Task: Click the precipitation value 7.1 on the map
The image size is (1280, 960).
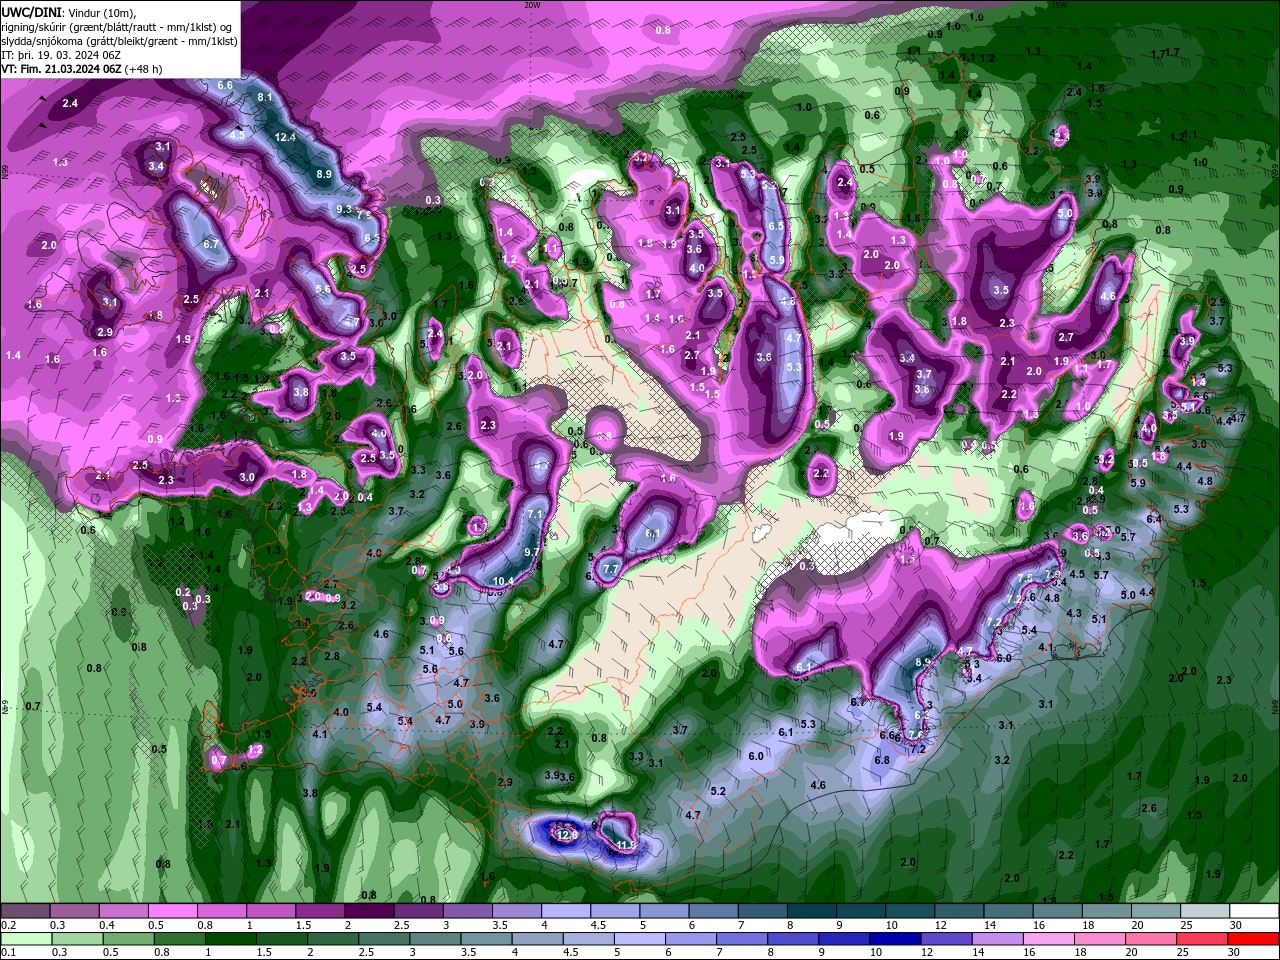Action: point(535,514)
